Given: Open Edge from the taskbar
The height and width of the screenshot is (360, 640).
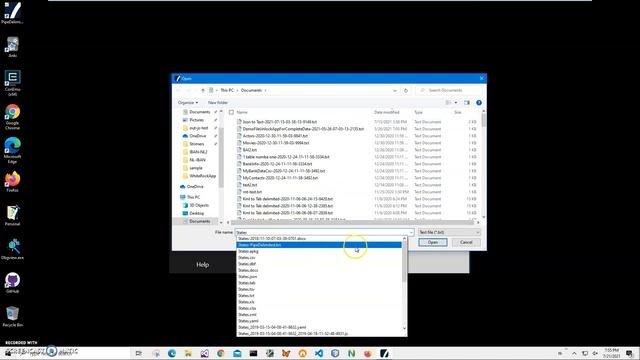Looking at the screenshot, I should (x=172, y=353).
